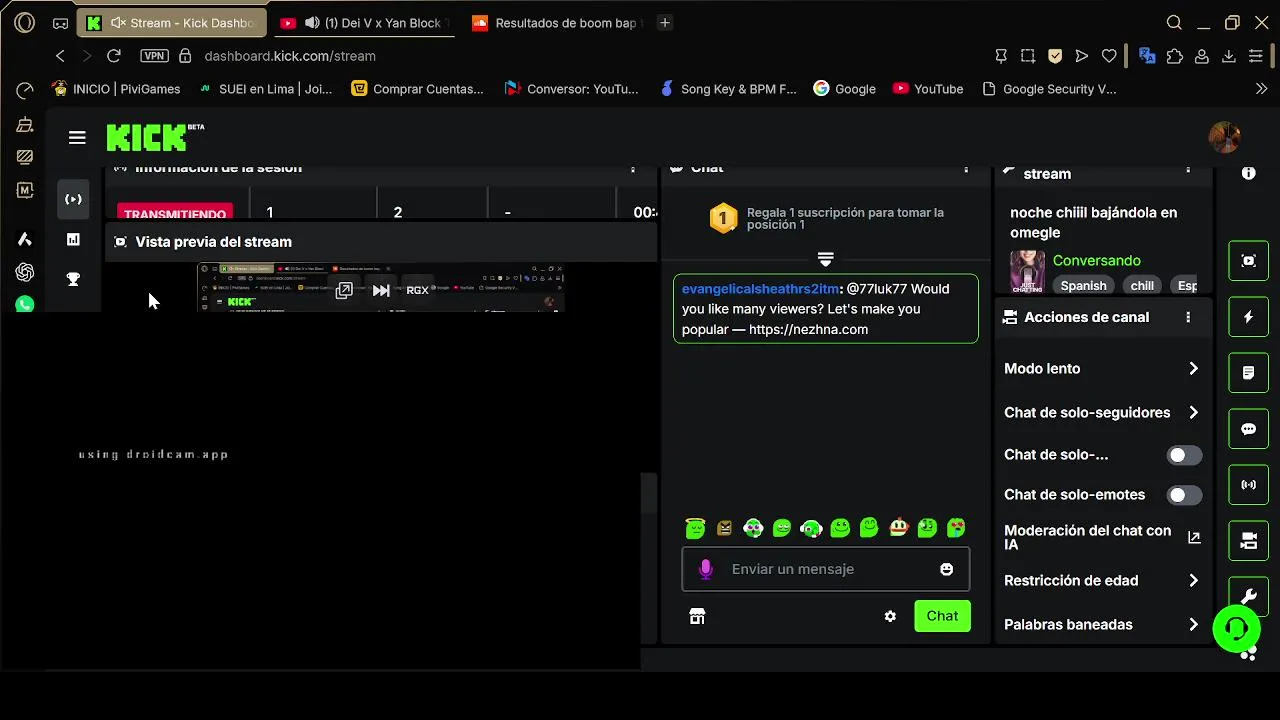
Task: Open a new browser tab
Action: [x=665, y=22]
